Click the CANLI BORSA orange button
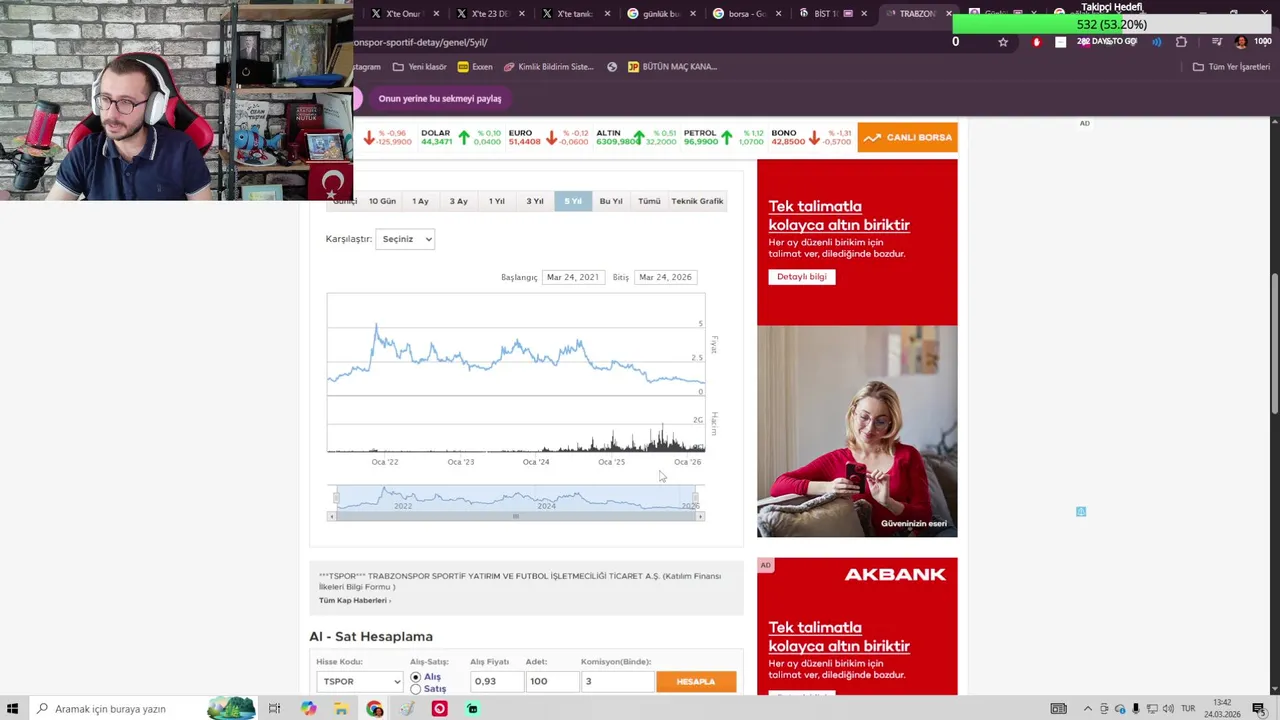The height and width of the screenshot is (720, 1280). point(907,138)
